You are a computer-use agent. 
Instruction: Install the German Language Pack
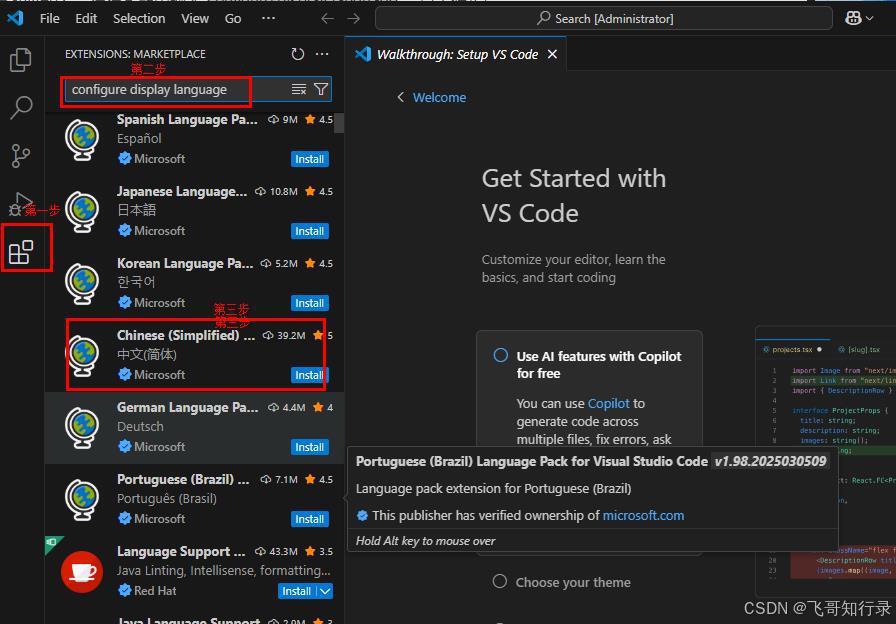(x=310, y=447)
